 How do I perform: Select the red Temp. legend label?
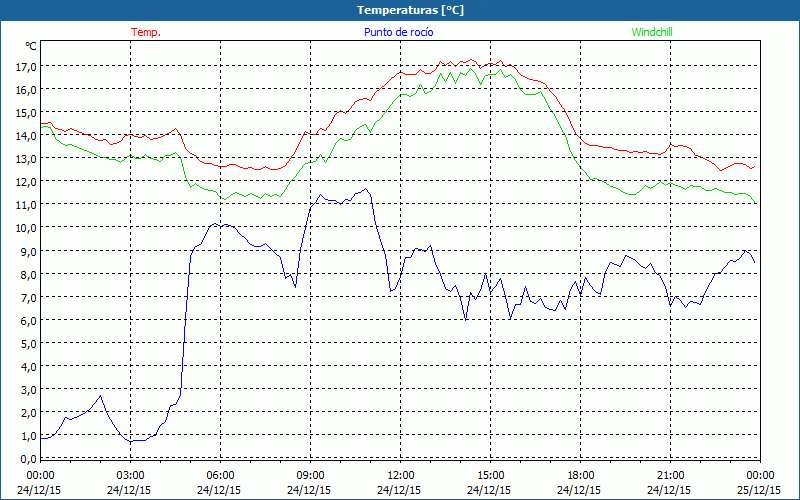pyautogui.click(x=146, y=32)
